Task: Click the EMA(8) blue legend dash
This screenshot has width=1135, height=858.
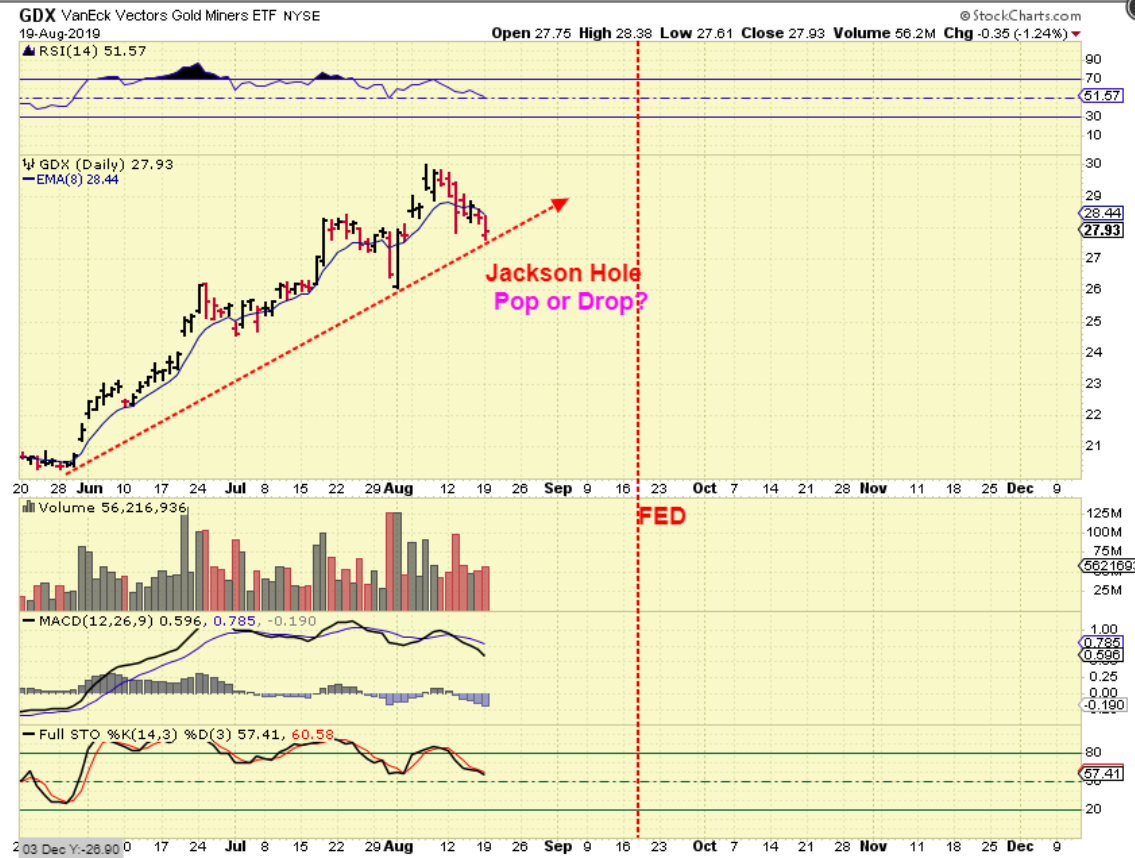Action: point(29,180)
